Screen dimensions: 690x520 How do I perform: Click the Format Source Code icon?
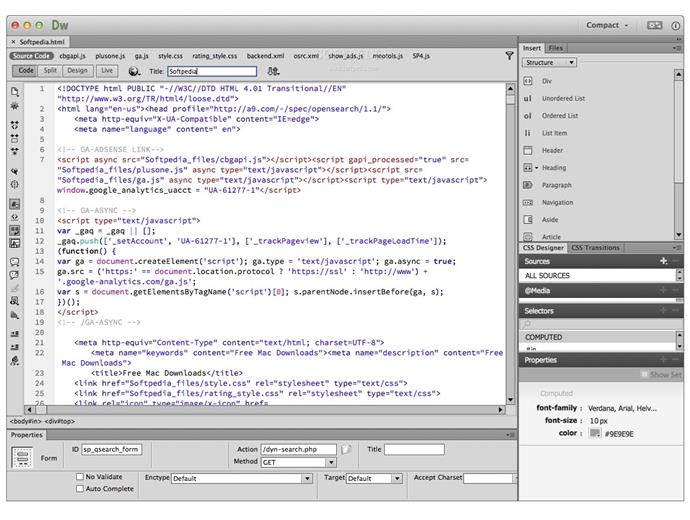click(x=15, y=361)
